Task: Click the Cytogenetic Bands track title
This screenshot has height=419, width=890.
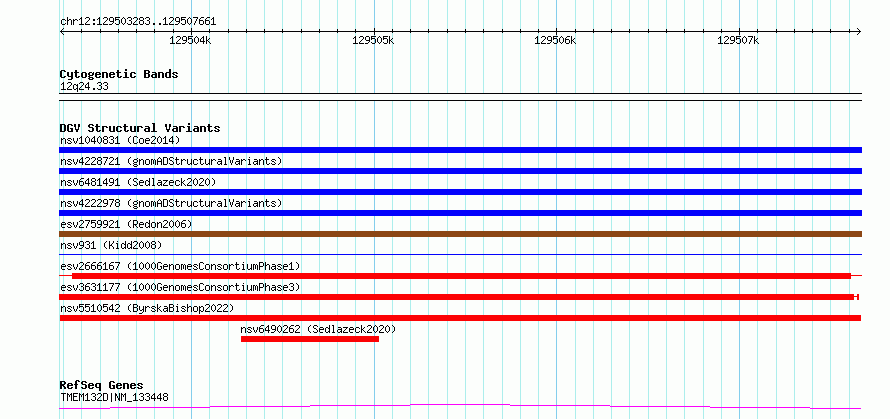Action: 119,74
